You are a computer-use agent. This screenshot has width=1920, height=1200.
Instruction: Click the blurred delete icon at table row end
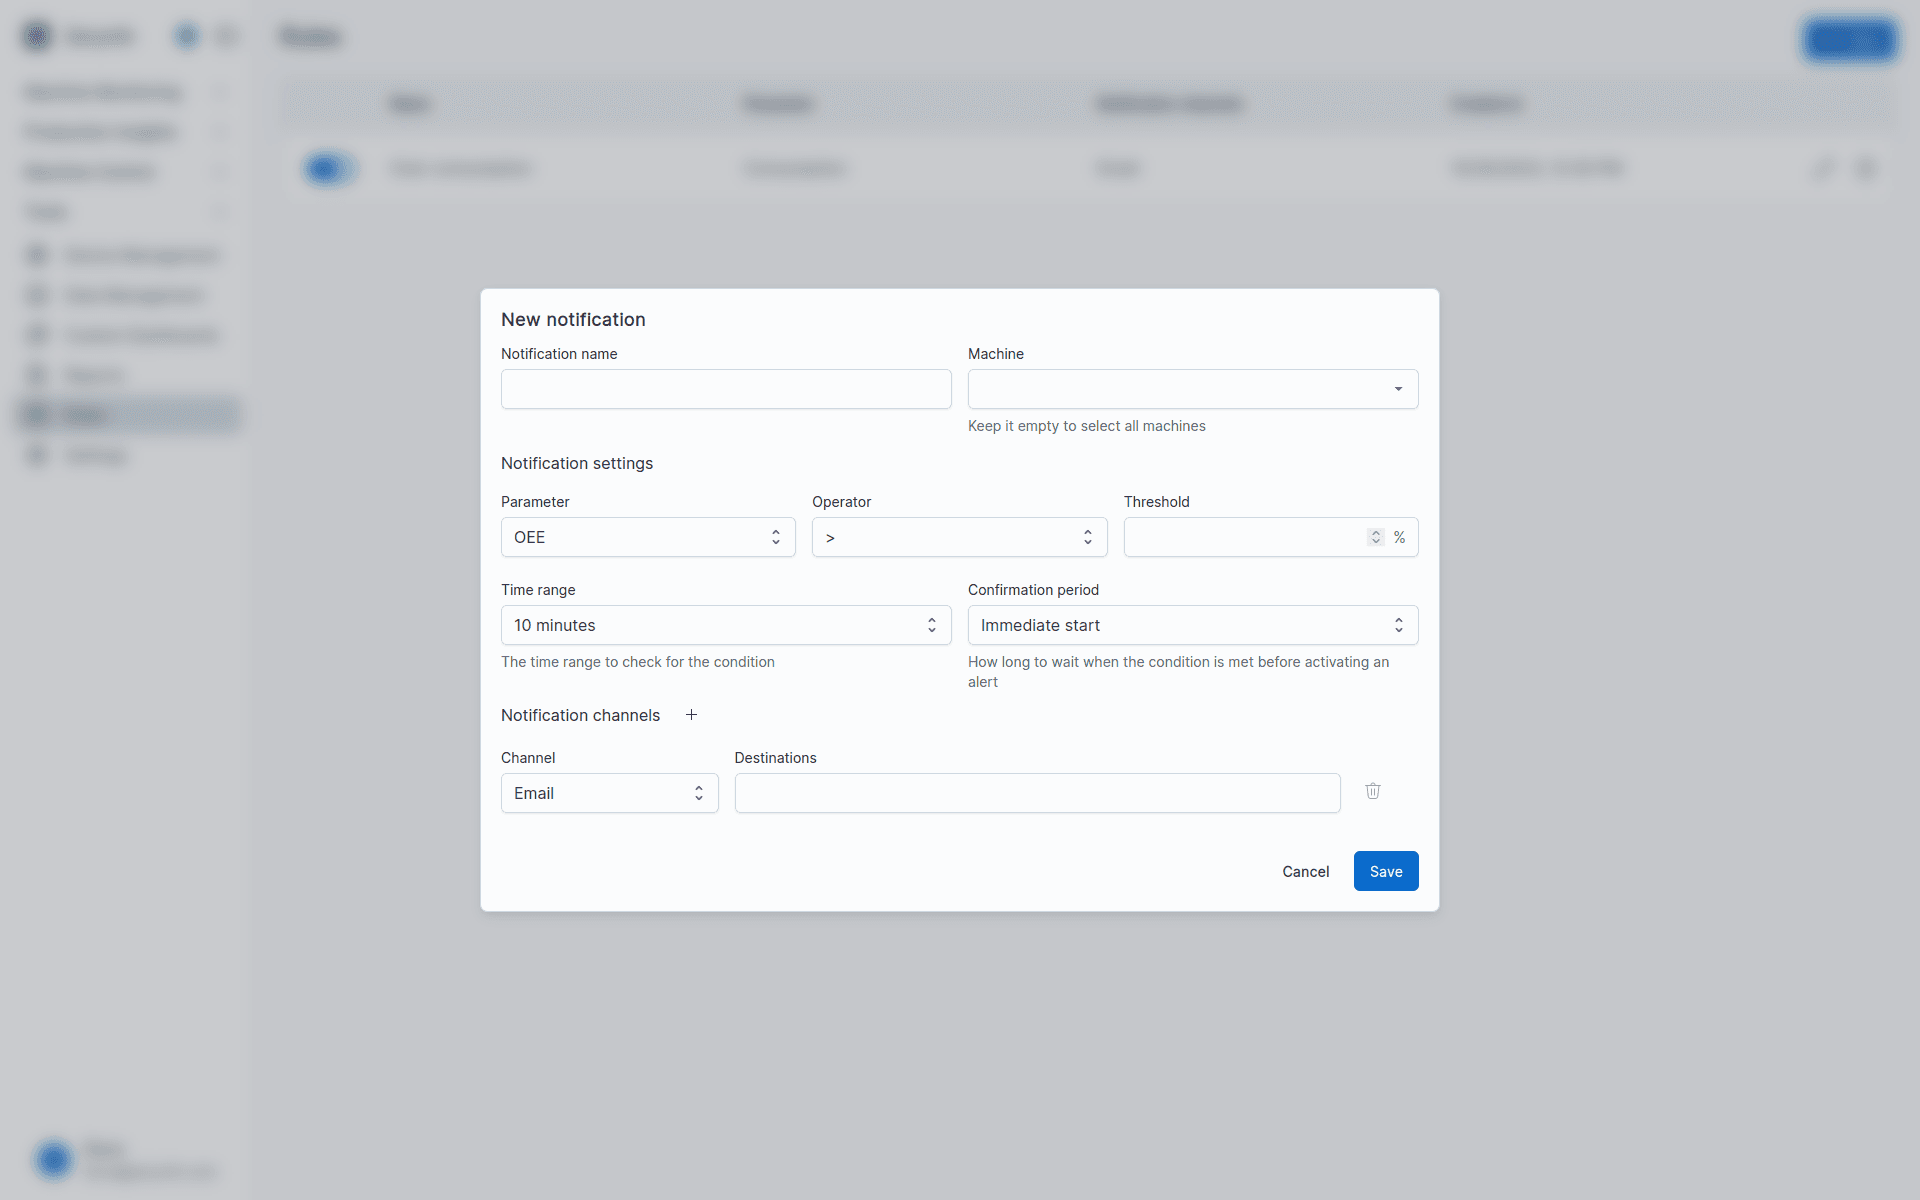pos(1865,168)
